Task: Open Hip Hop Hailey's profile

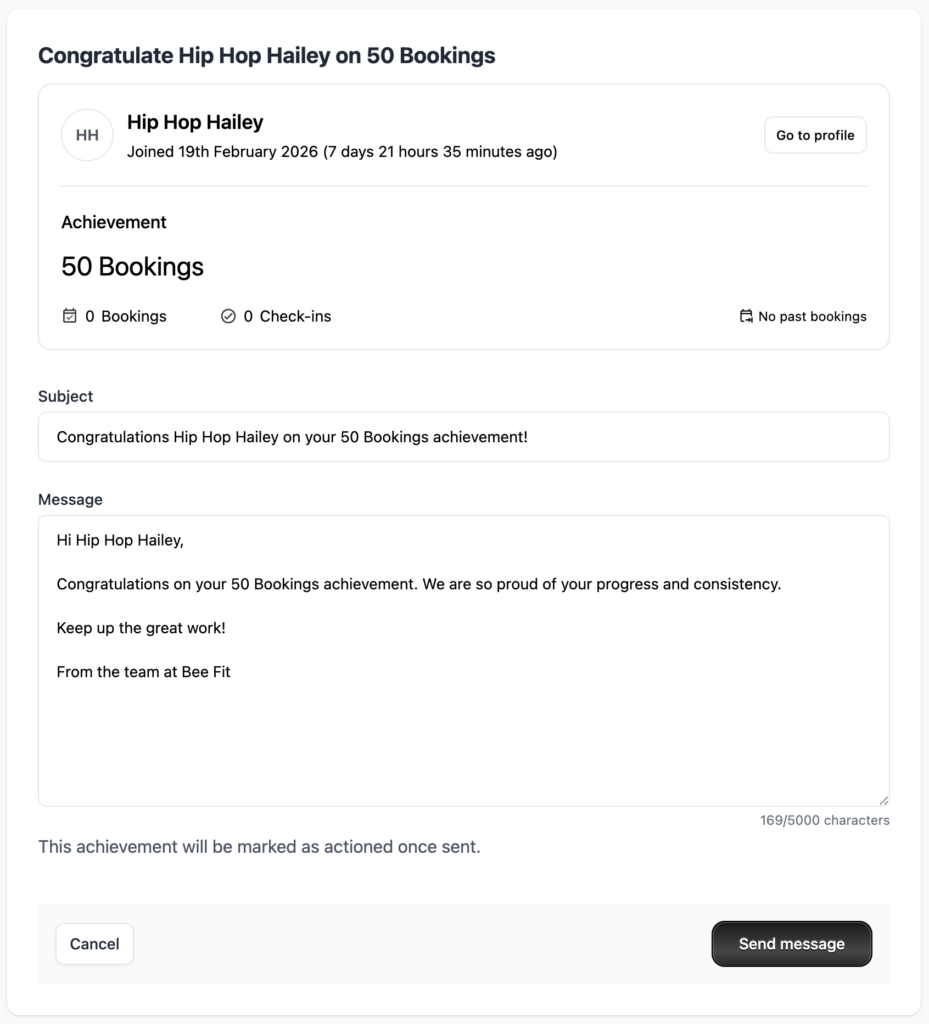Action: point(815,135)
